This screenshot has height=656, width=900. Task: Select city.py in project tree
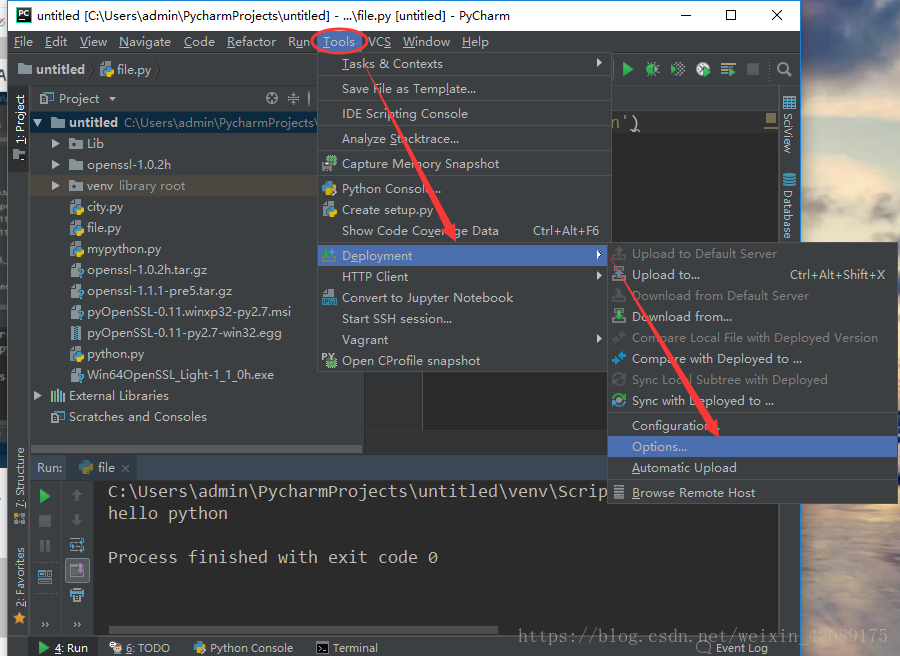click(x=105, y=207)
